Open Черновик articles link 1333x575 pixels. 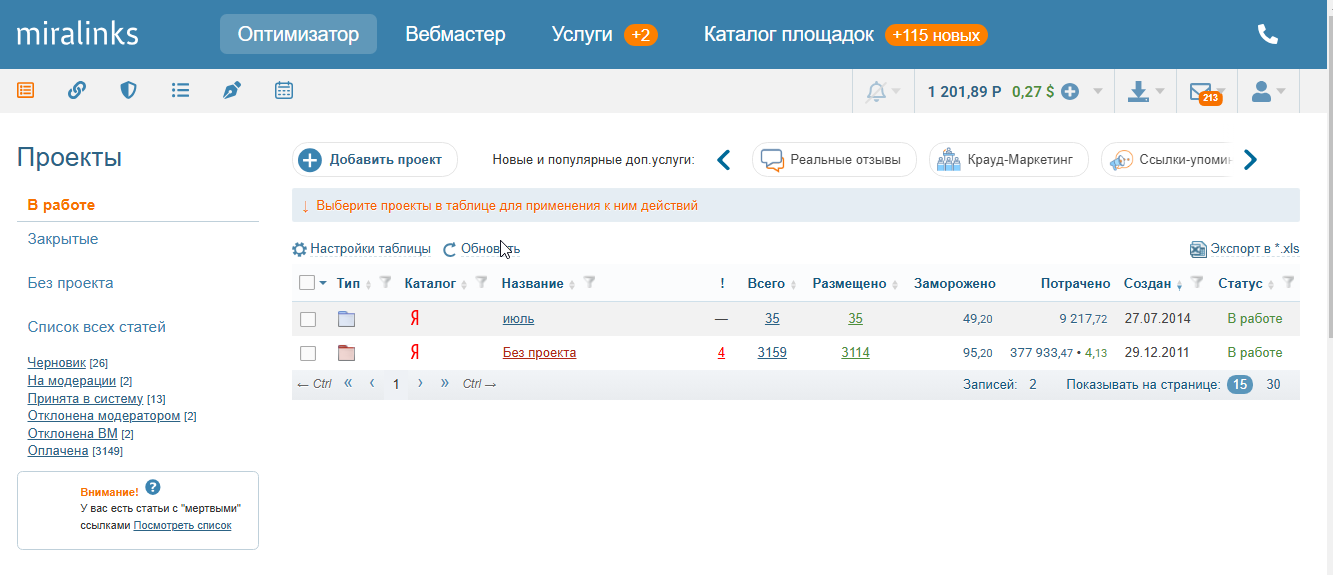pos(57,361)
